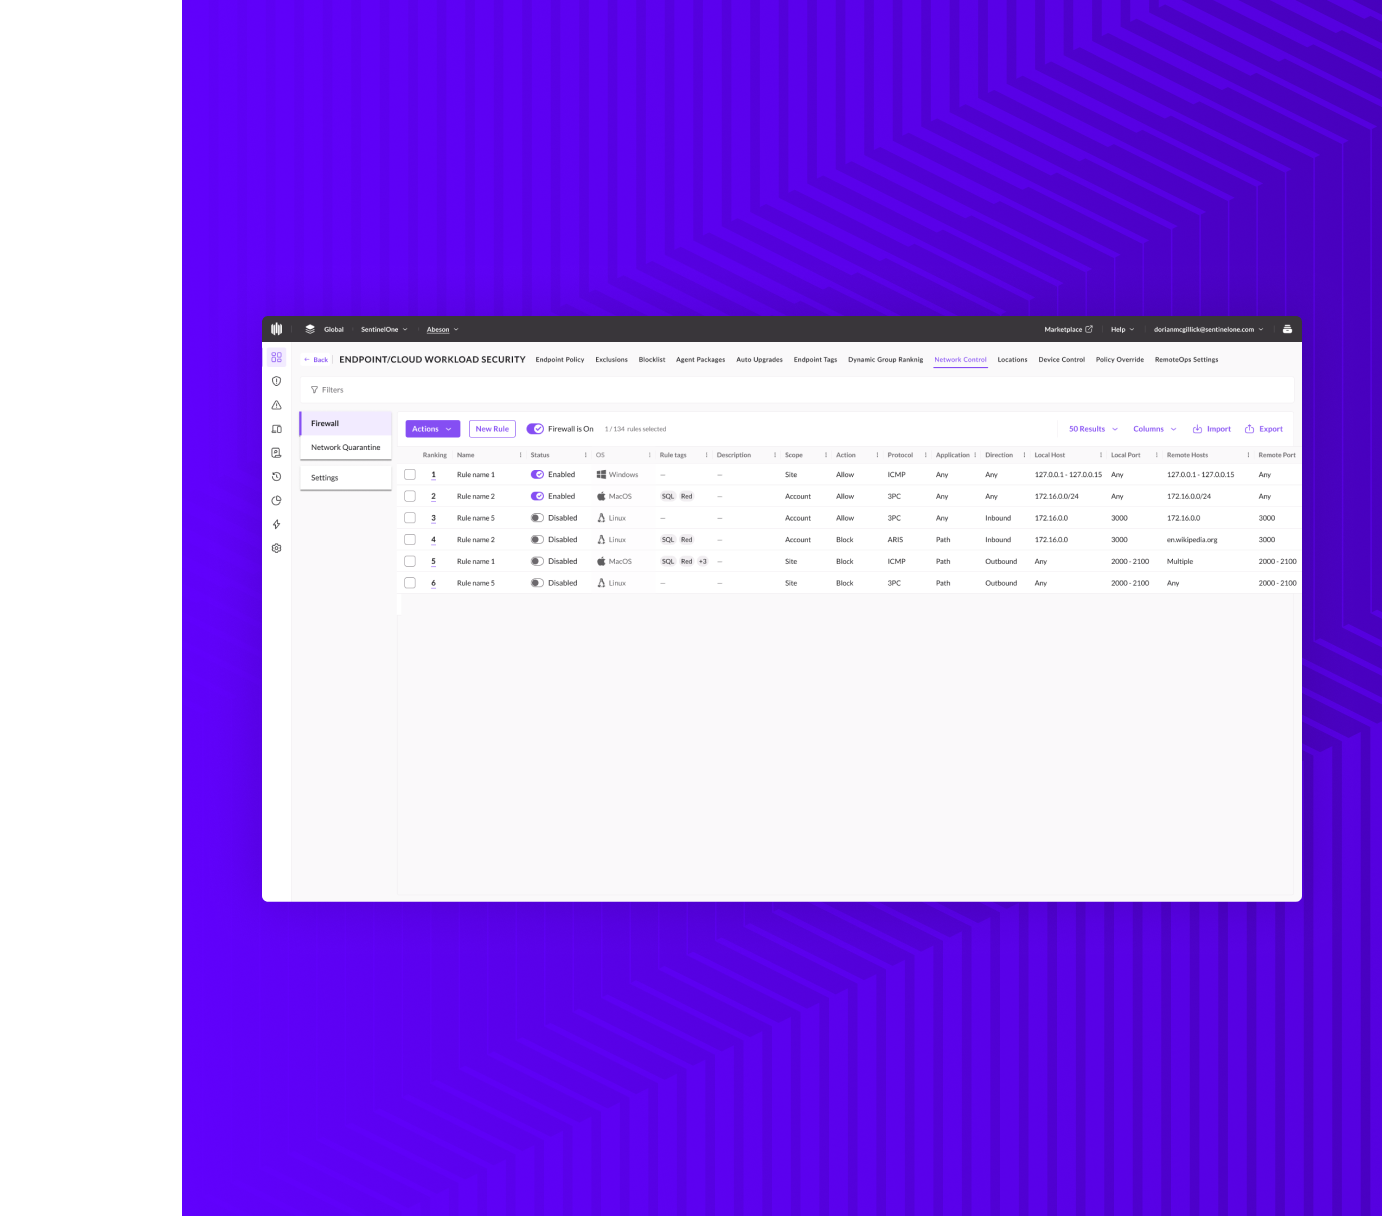
Task: Click the Filters funnel icon
Action: point(316,390)
